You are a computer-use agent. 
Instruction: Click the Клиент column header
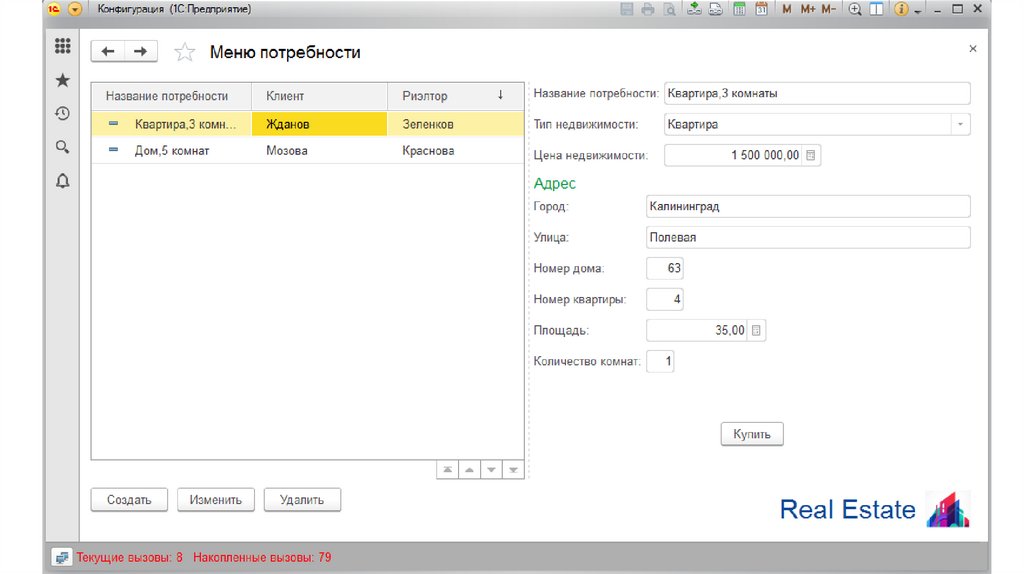point(318,96)
